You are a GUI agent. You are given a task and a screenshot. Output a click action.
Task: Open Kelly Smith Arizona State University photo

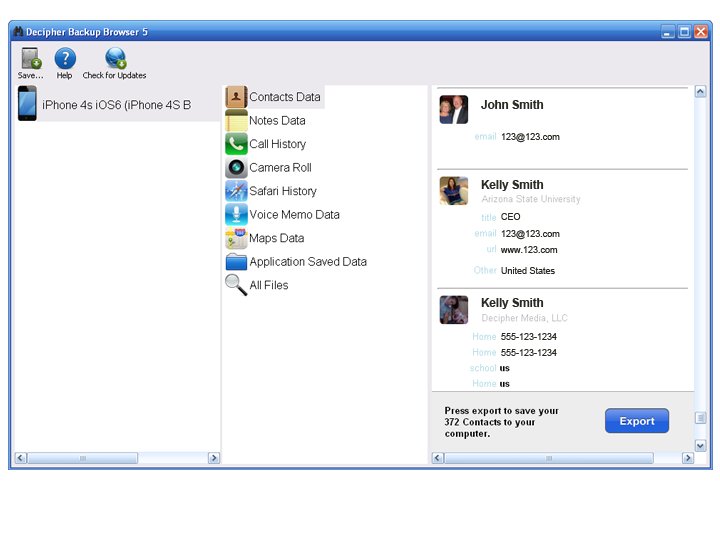click(454, 191)
